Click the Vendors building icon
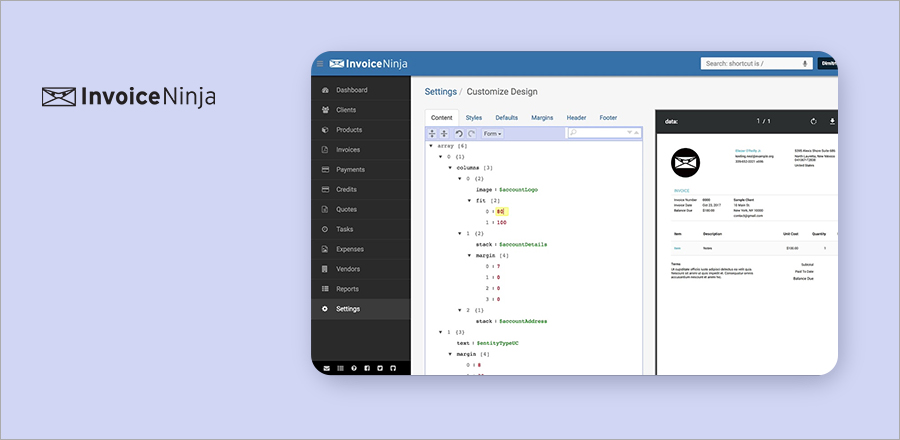Viewport: 900px width, 440px height. pyautogui.click(x=325, y=269)
